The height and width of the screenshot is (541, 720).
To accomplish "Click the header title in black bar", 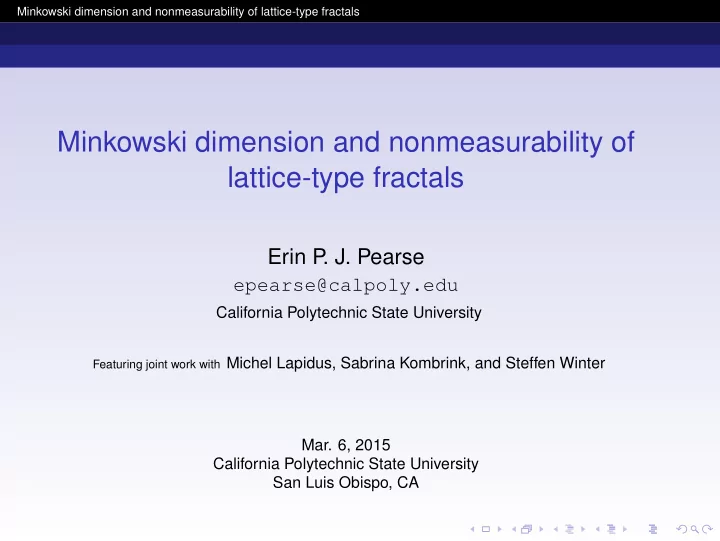I will (188, 11).
